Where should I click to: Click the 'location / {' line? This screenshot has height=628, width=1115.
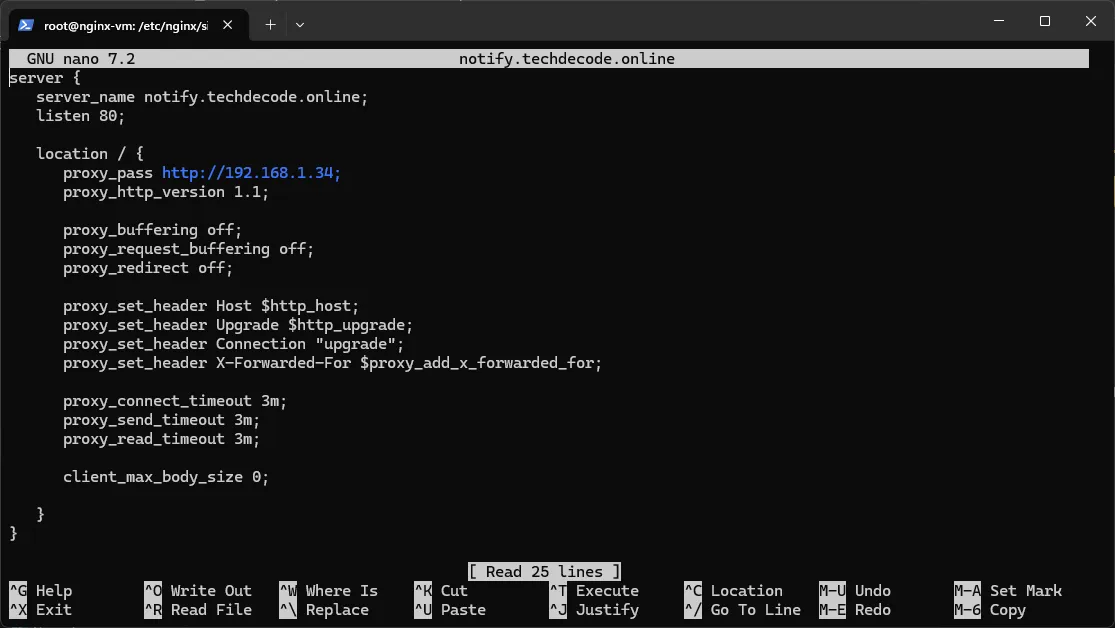[90, 154]
